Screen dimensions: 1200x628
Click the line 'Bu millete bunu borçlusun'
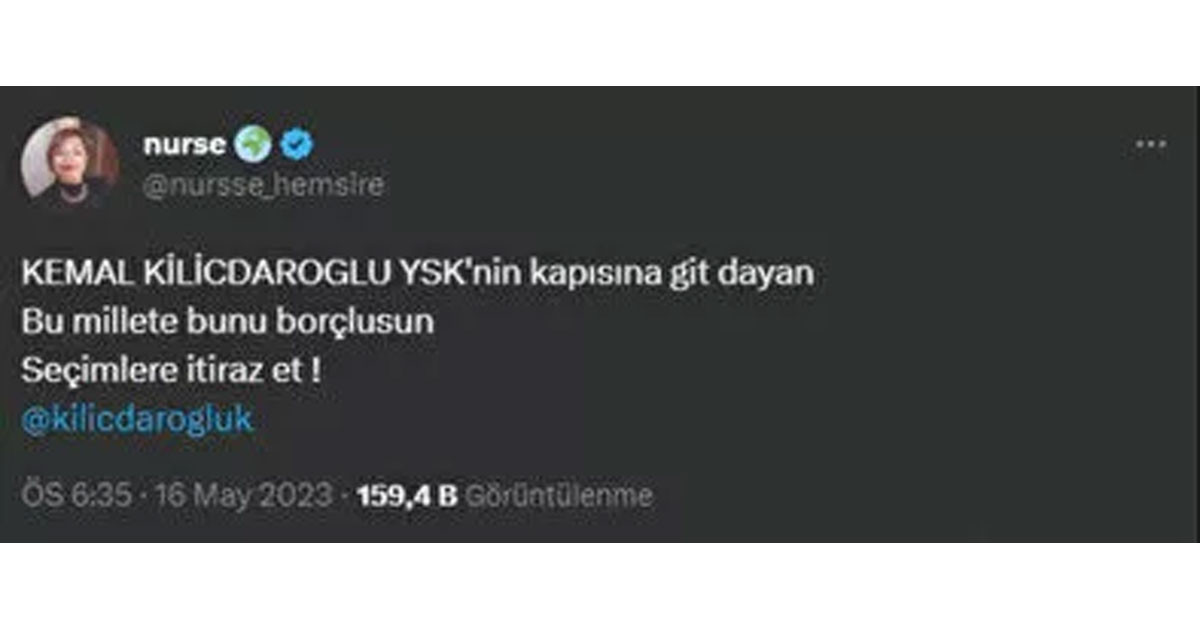(x=228, y=323)
